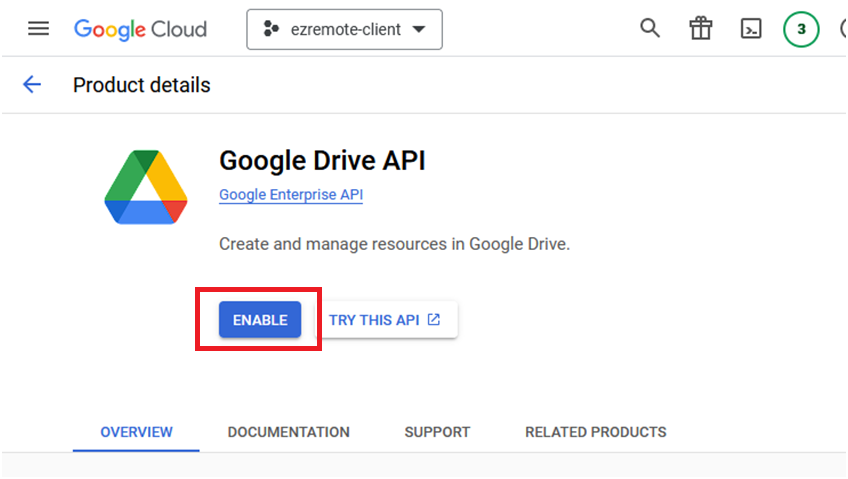The width and height of the screenshot is (848, 479).
Task: Click TRY THIS API button
Action: tap(386, 320)
